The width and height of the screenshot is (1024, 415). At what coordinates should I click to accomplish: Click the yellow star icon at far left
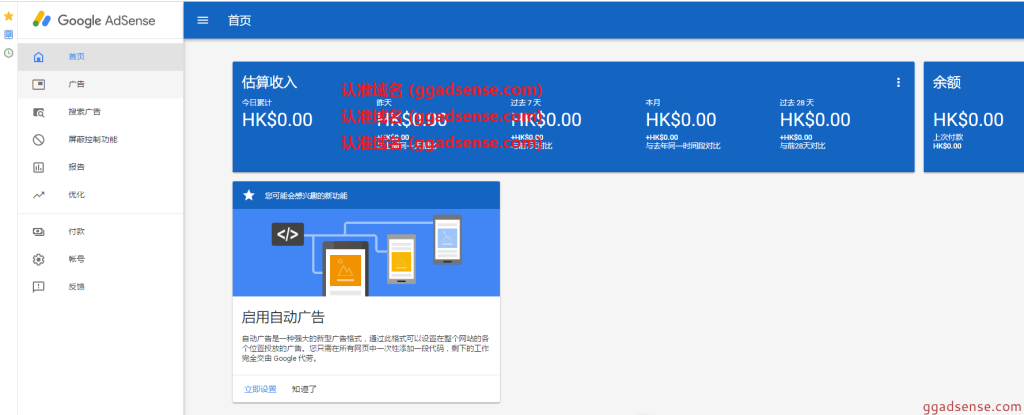8,16
